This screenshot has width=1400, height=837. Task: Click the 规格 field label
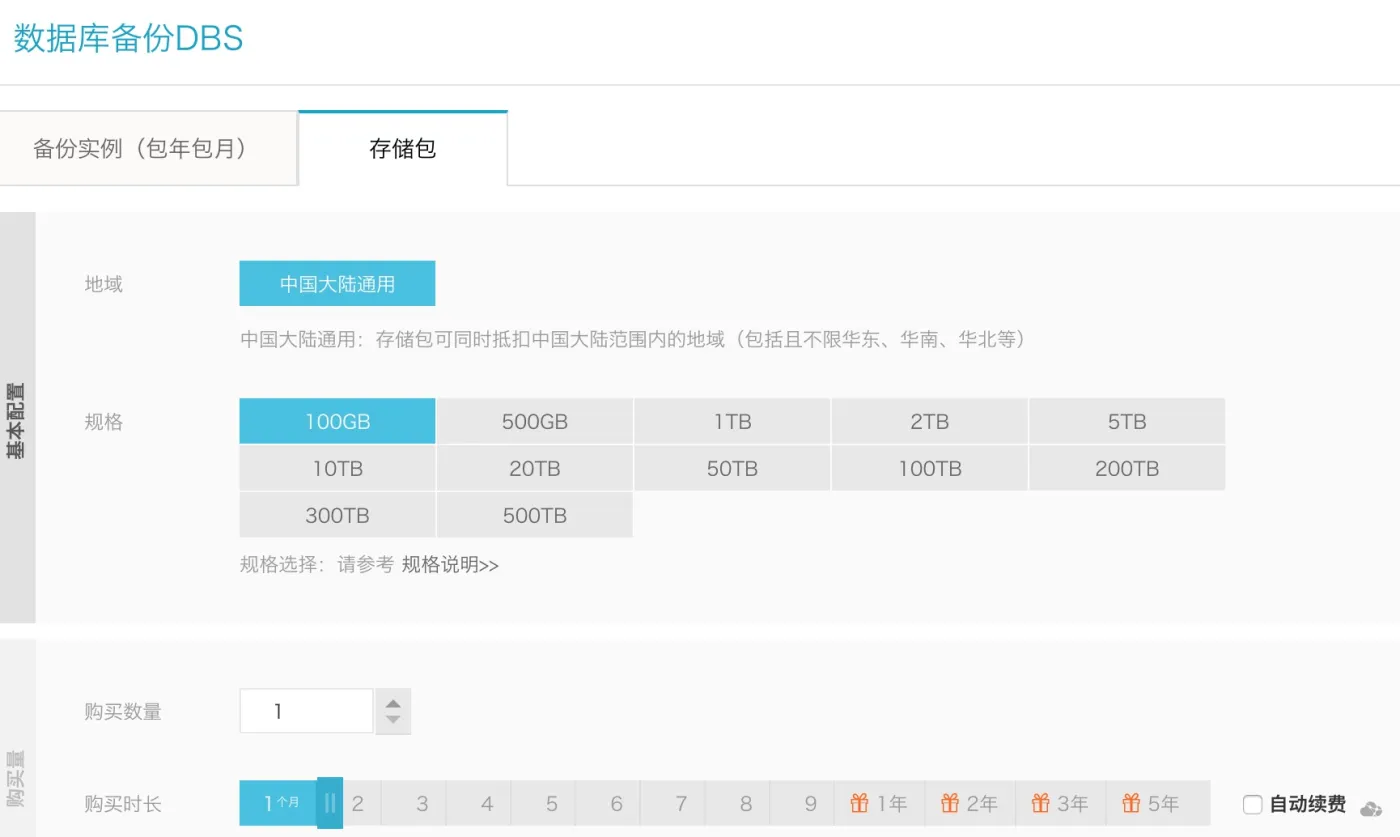pos(103,421)
